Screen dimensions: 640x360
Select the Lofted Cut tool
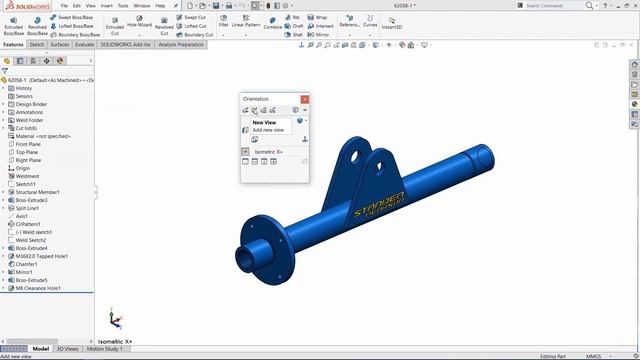coord(191,26)
